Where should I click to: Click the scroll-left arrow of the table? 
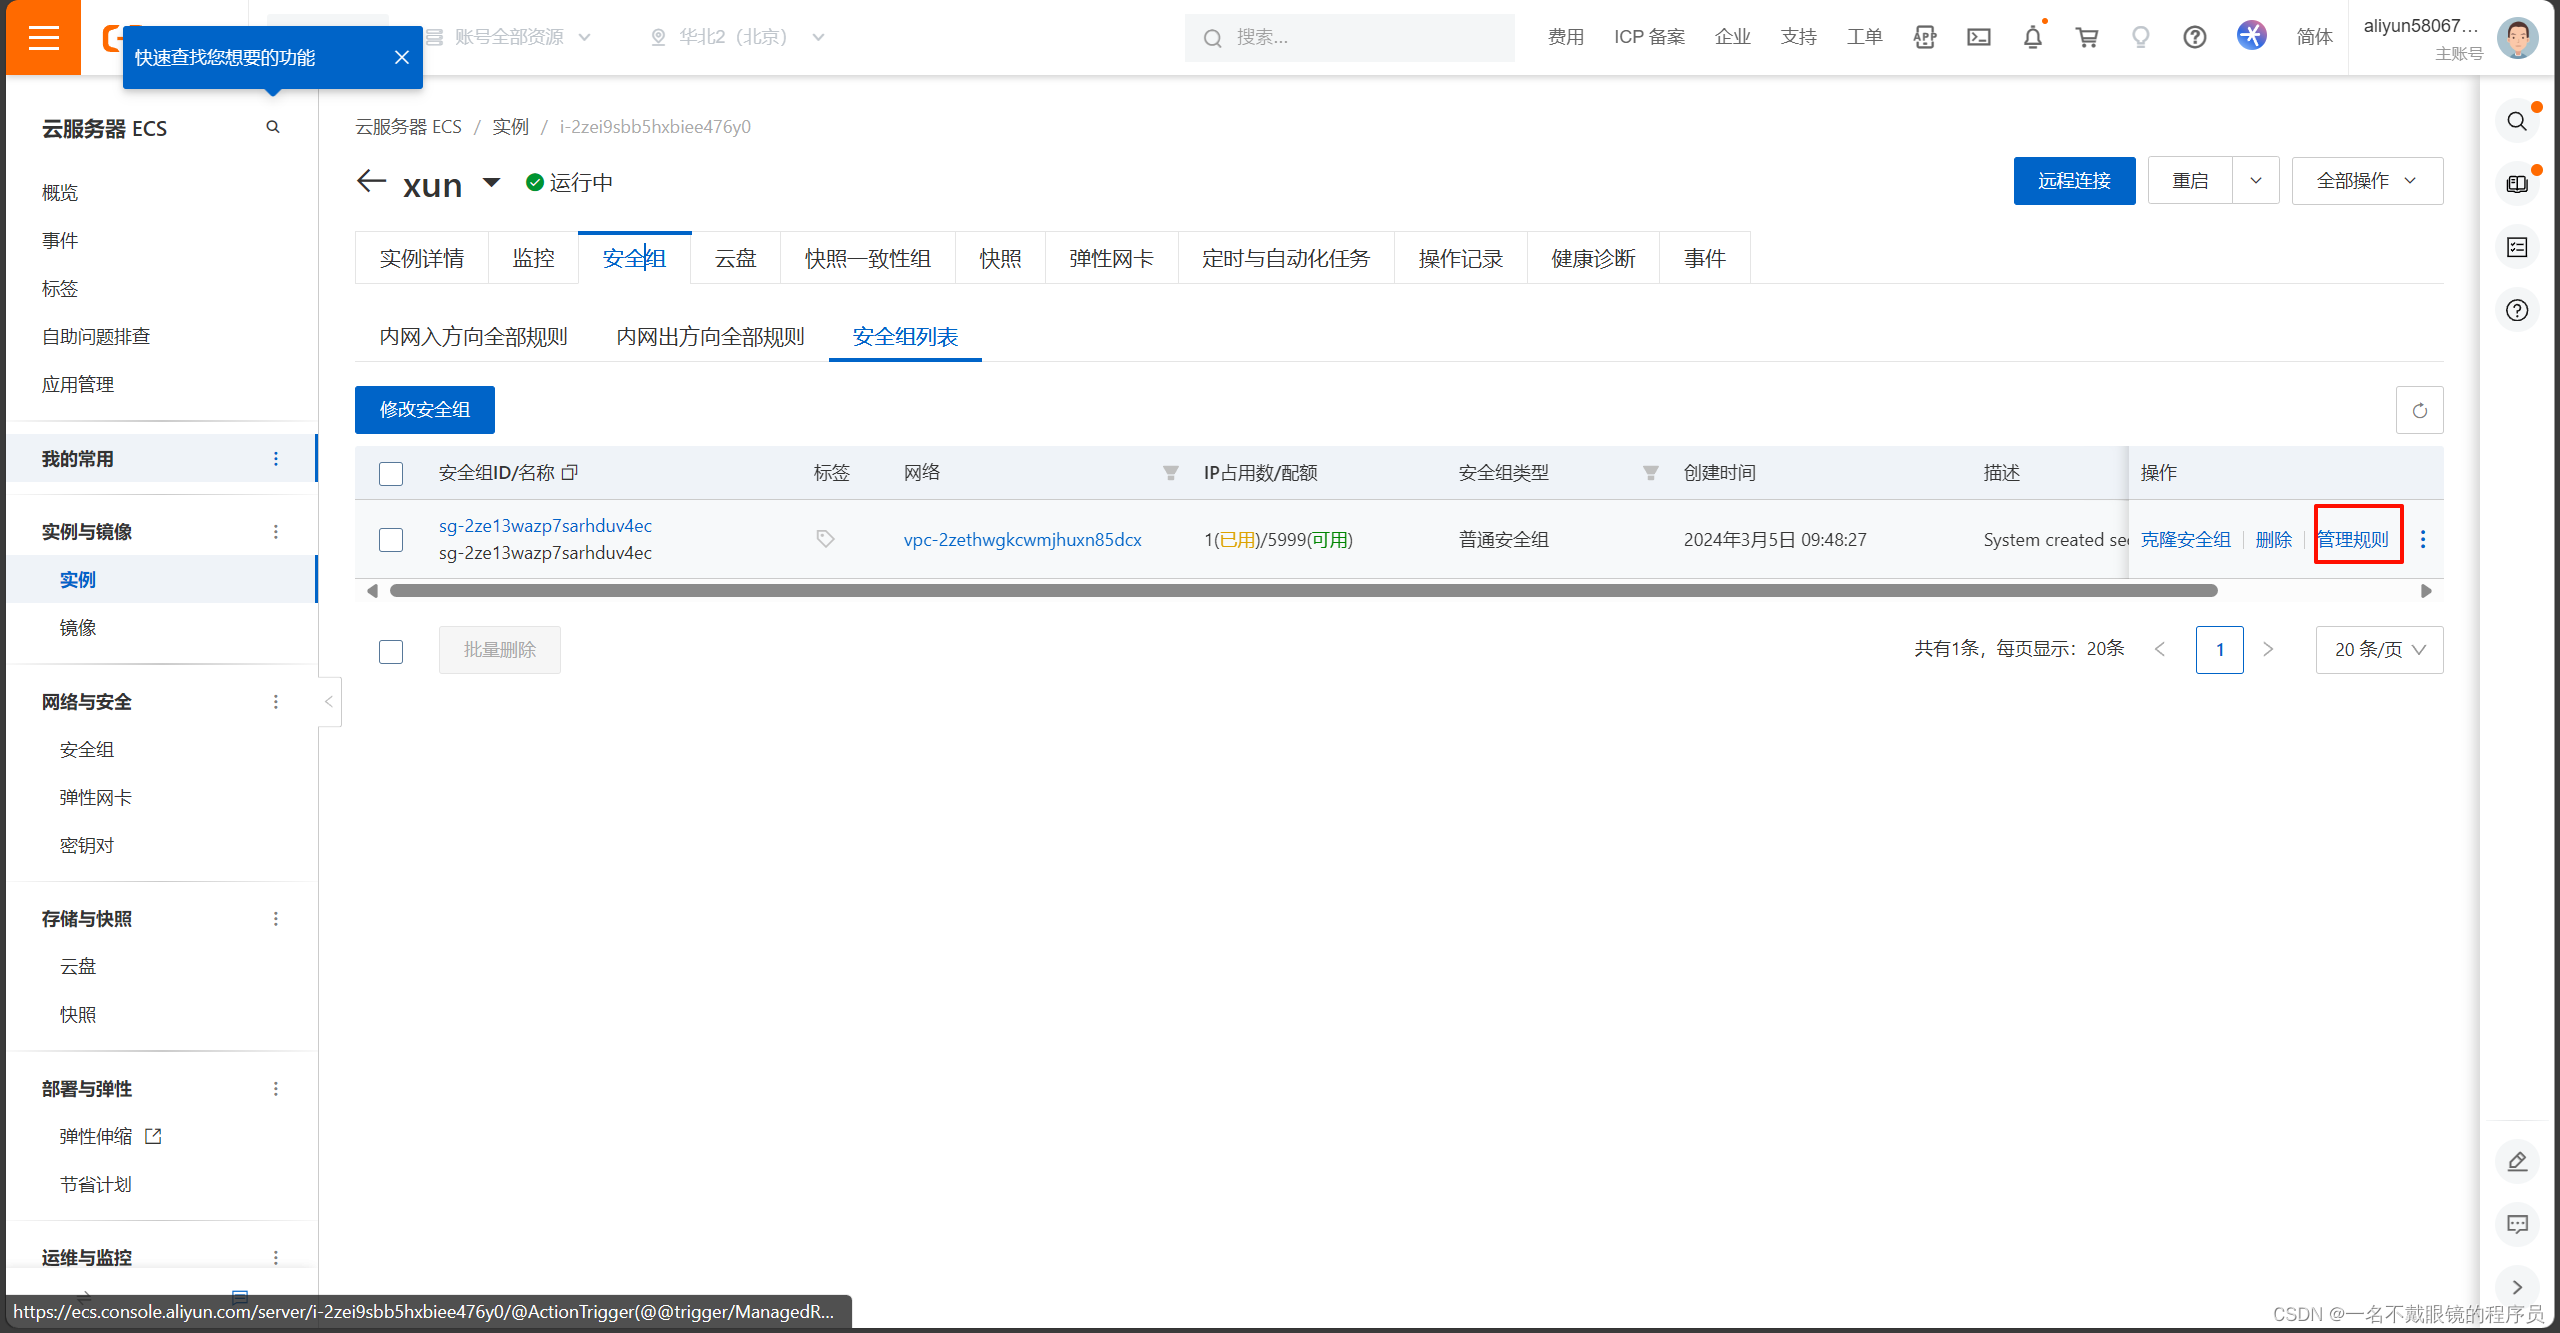[x=372, y=591]
